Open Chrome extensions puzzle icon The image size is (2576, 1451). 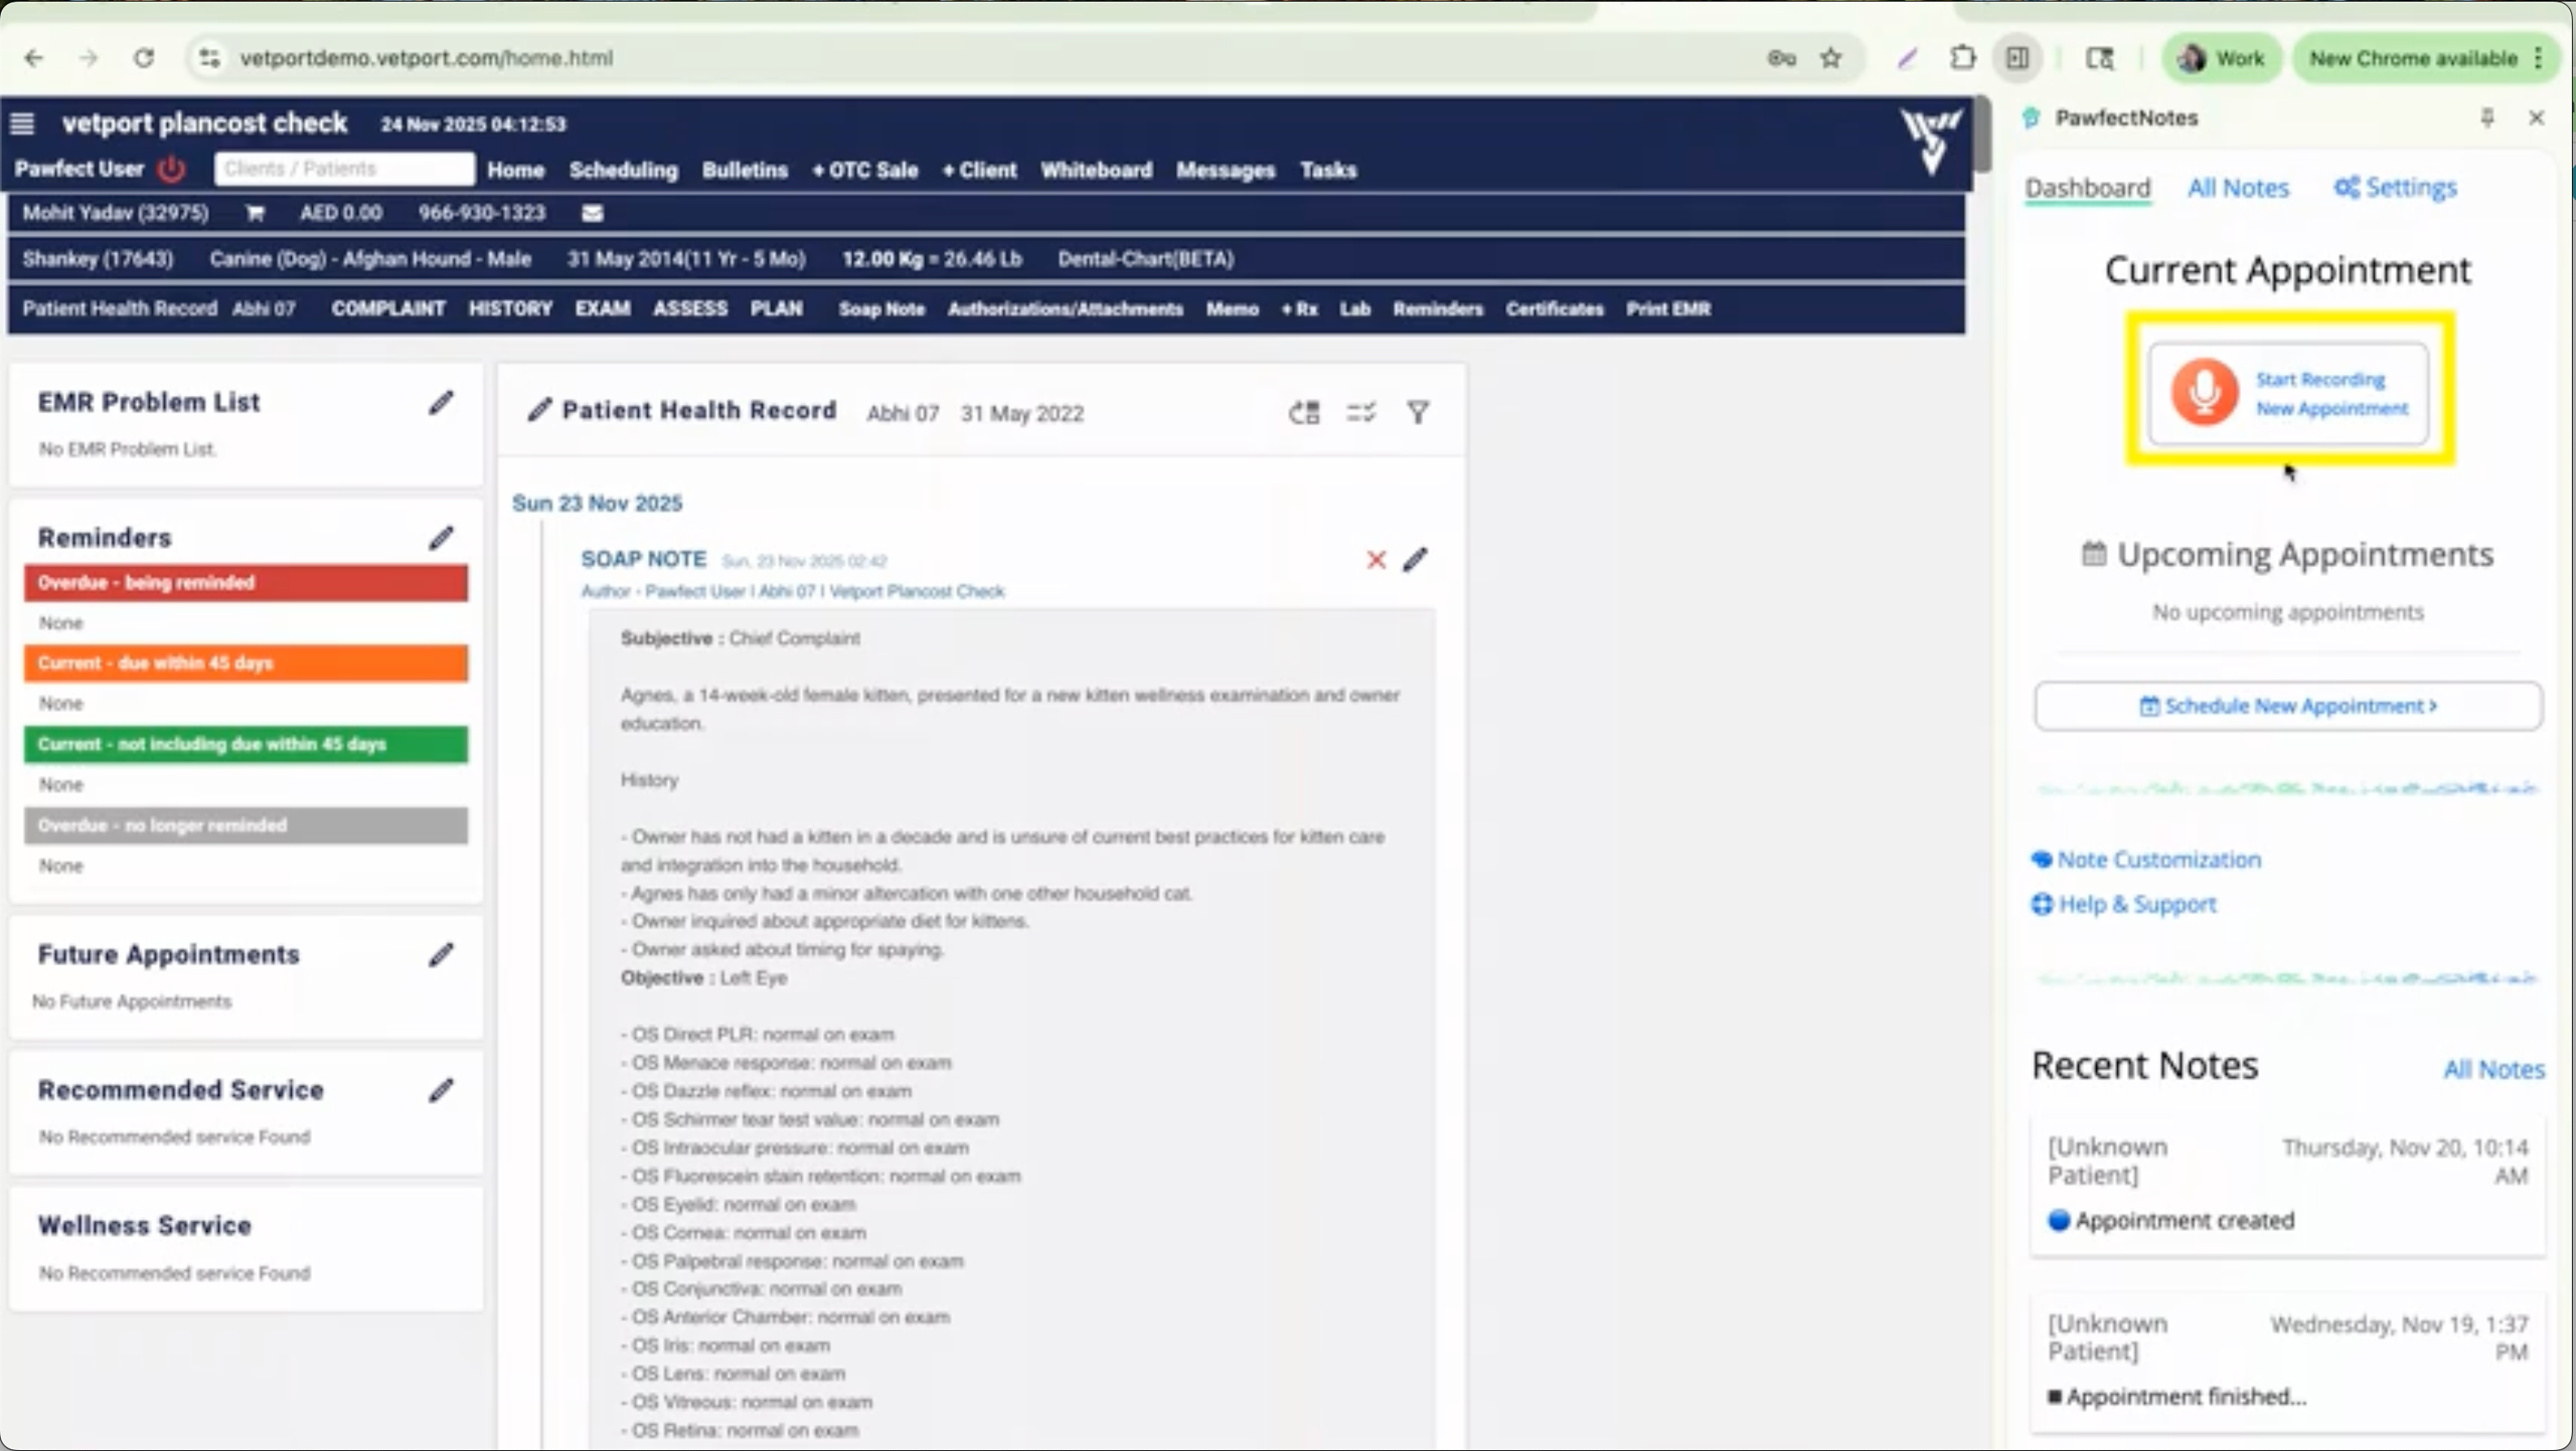tap(1962, 58)
